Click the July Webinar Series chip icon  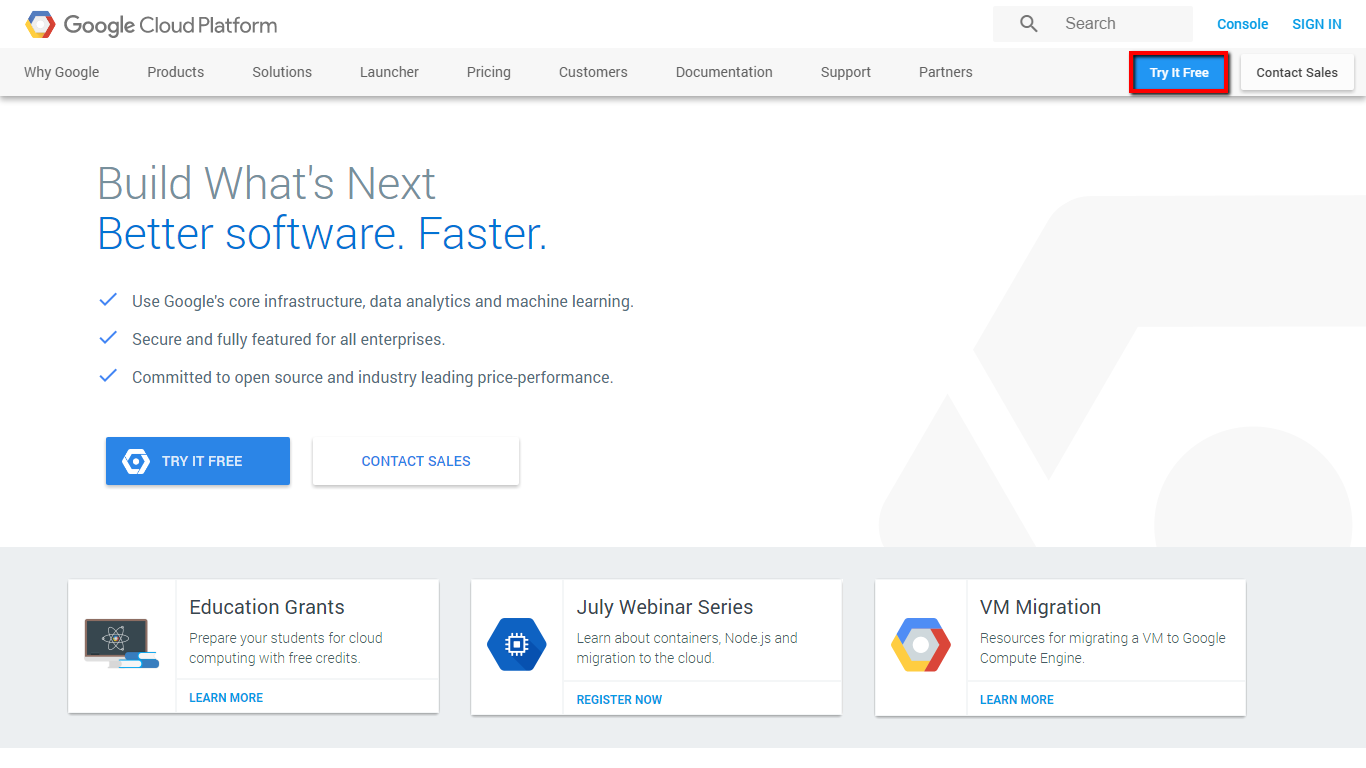point(516,645)
